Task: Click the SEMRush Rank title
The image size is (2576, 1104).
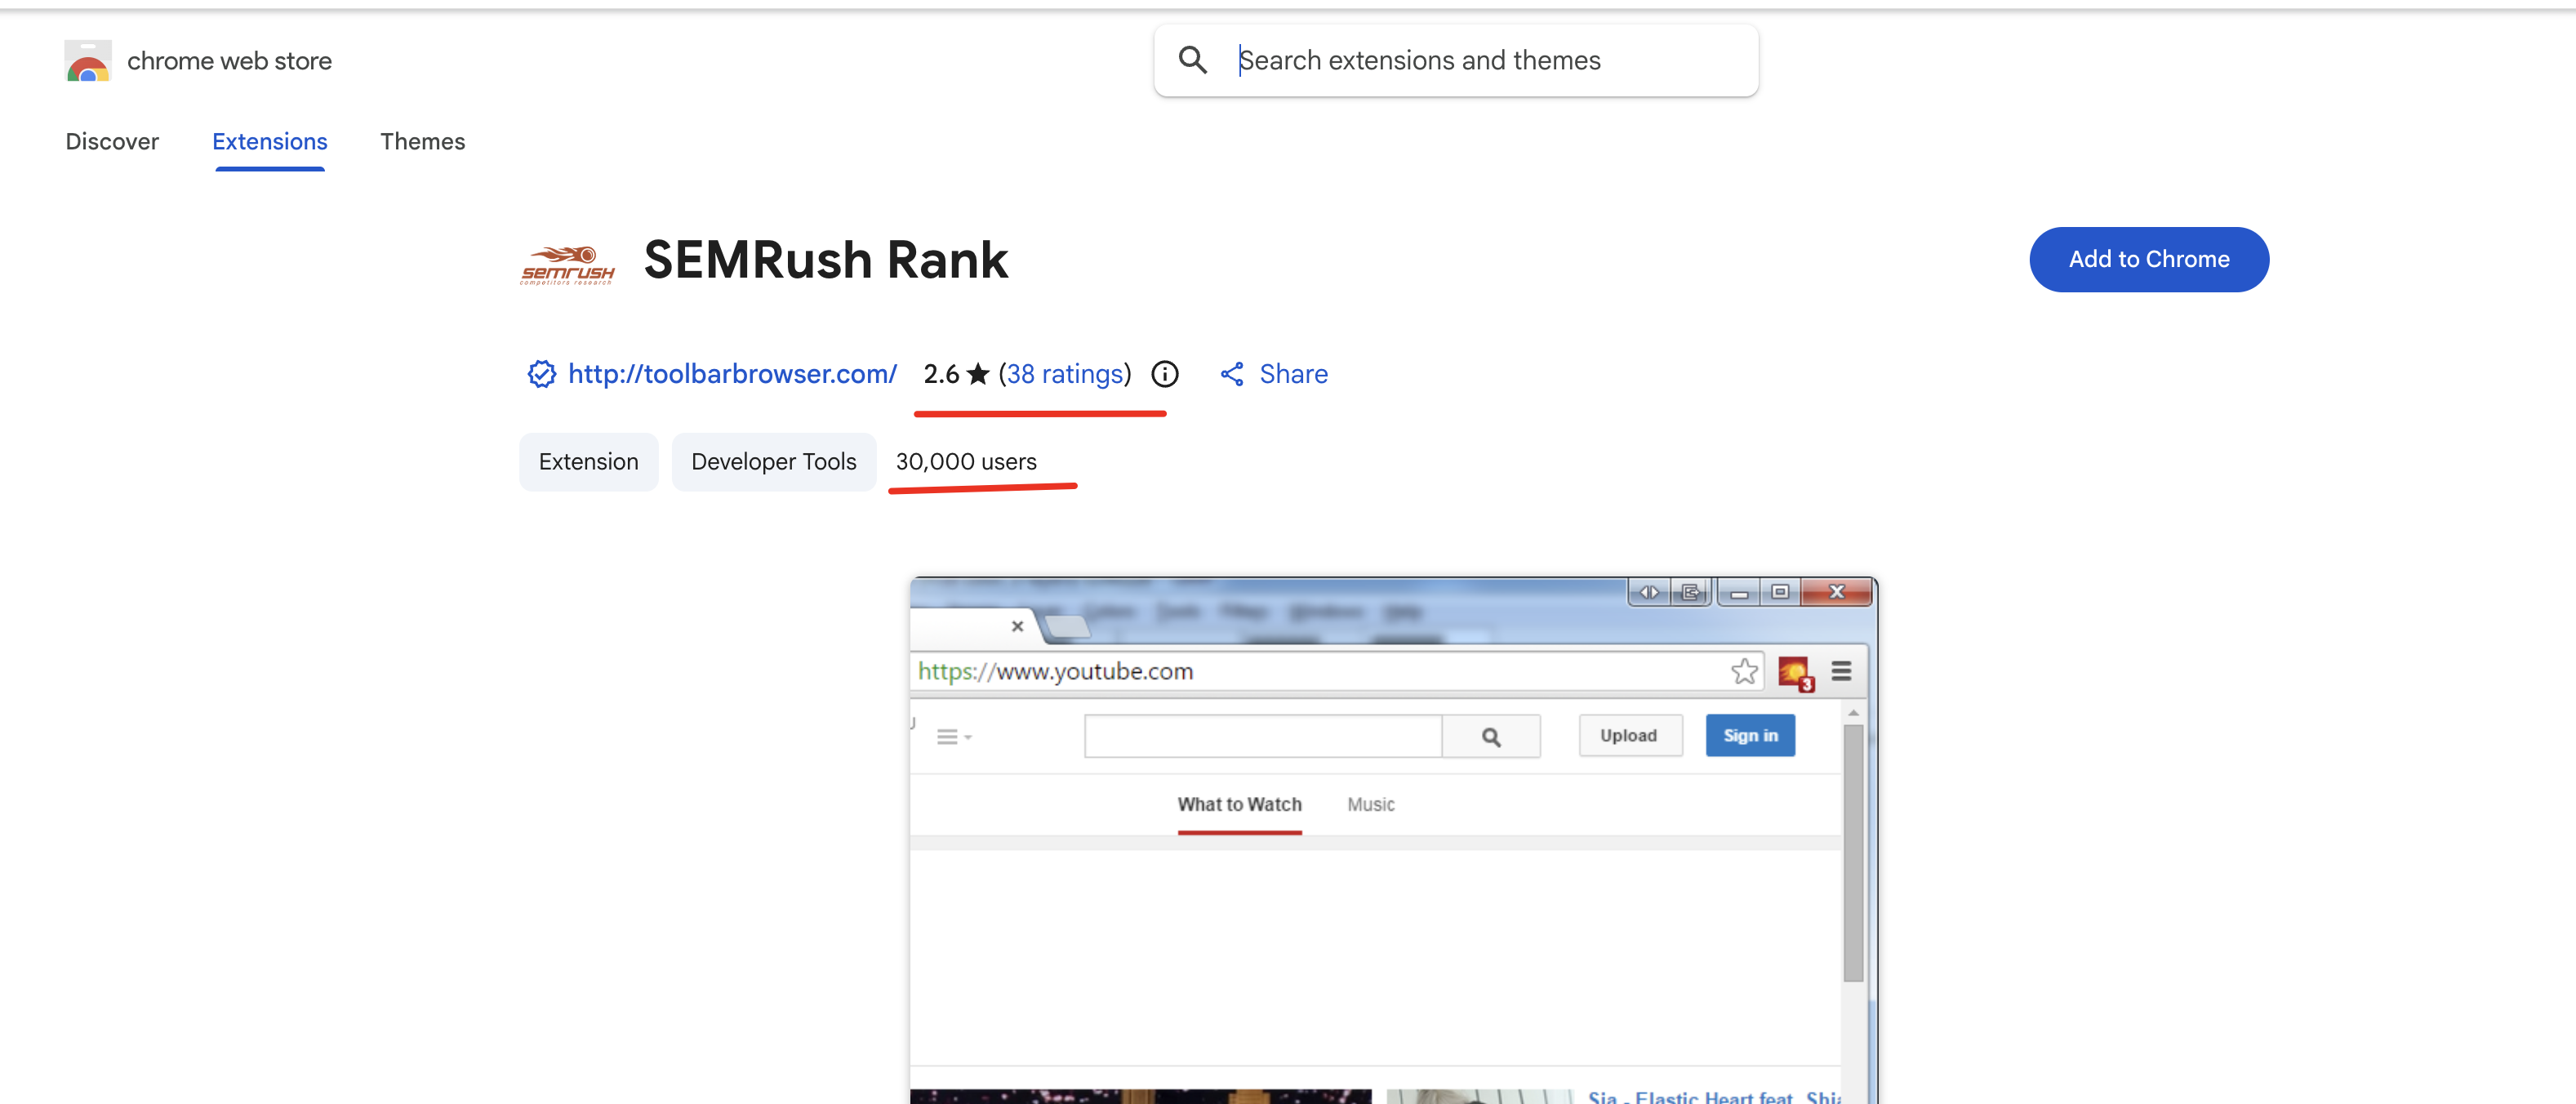Action: coord(826,260)
